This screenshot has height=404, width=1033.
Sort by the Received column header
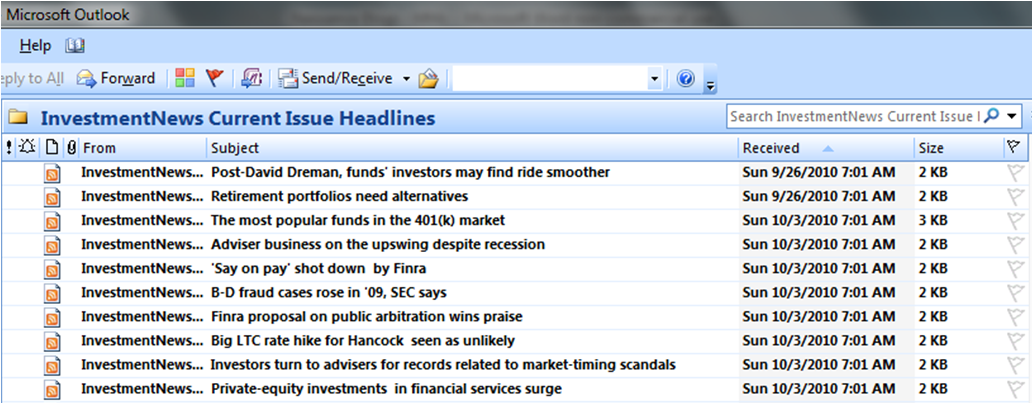[826, 148]
